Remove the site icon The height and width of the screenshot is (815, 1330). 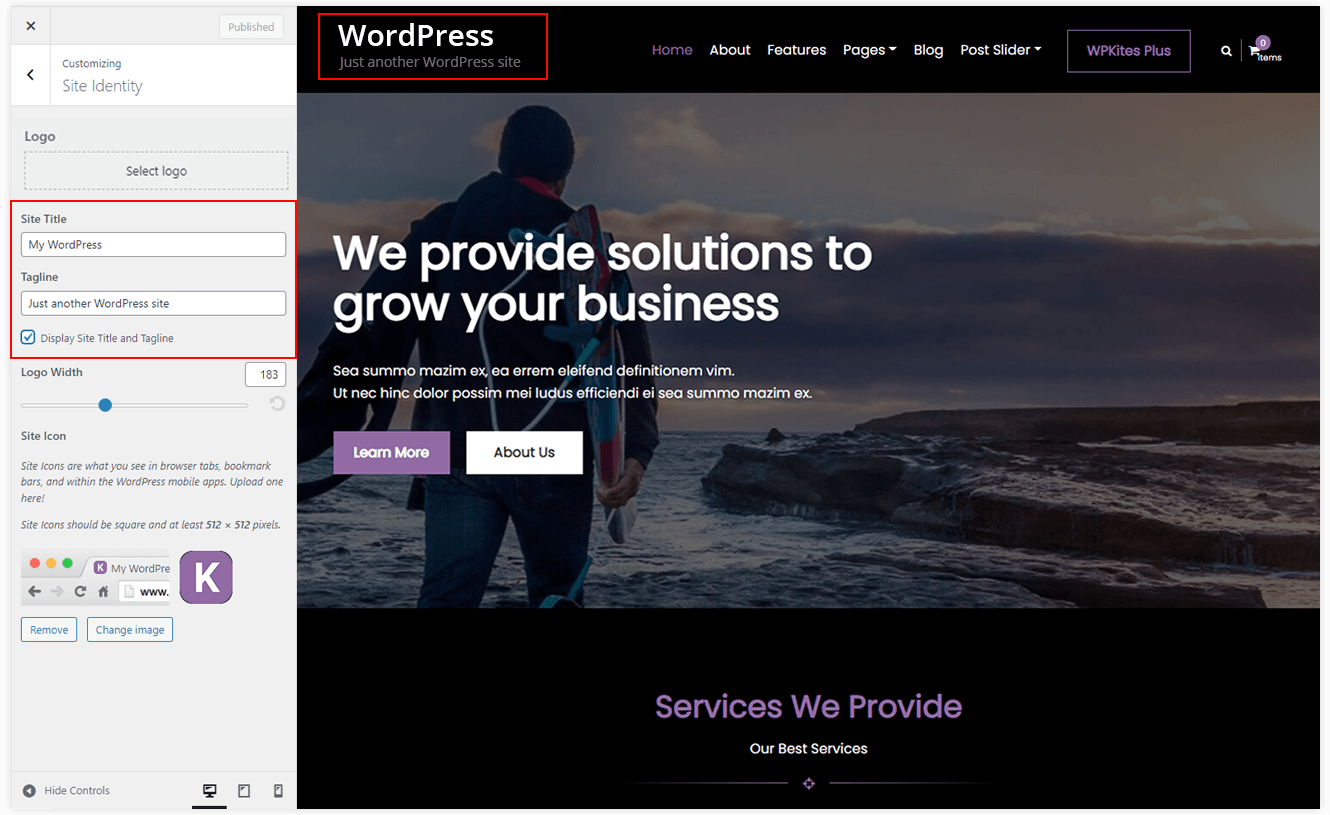pos(49,630)
